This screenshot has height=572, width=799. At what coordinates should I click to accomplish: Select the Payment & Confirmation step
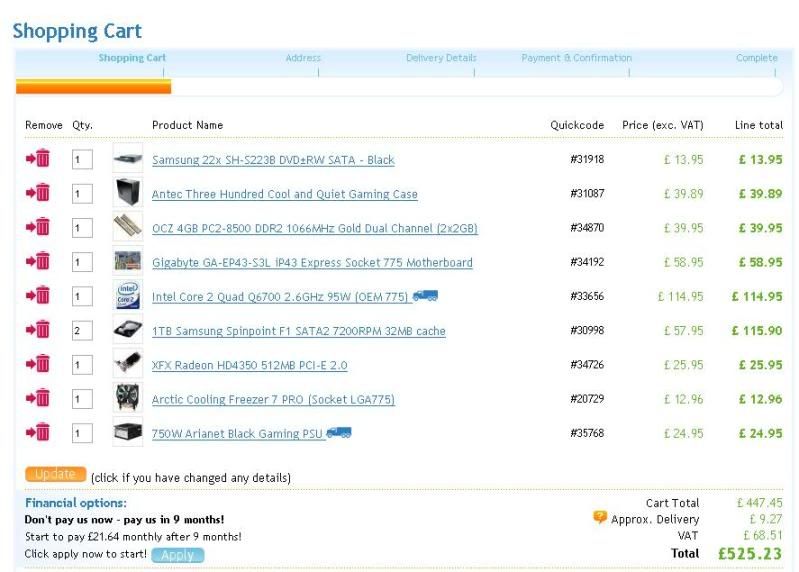click(x=577, y=58)
